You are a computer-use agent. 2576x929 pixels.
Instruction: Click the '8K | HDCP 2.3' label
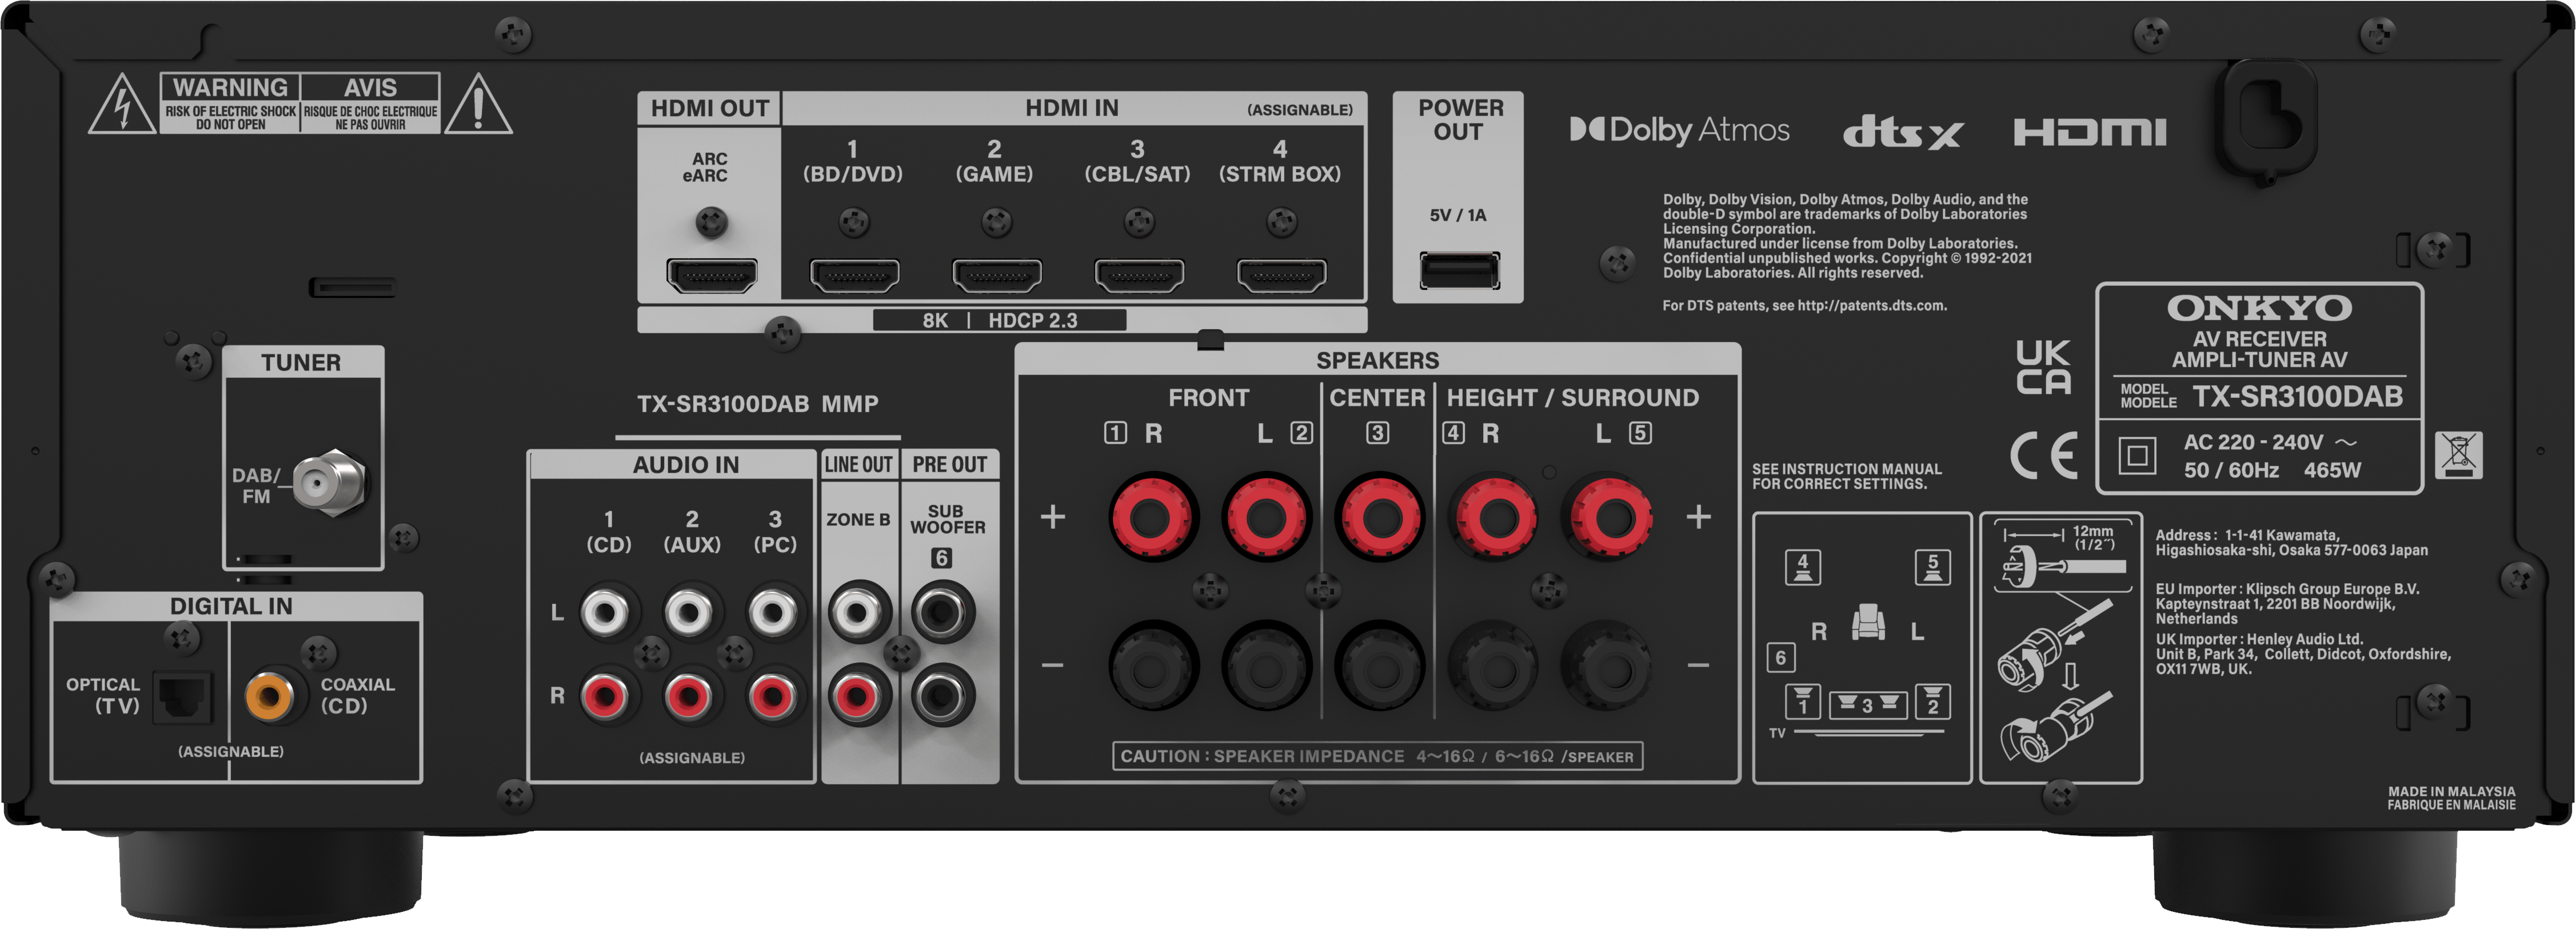999,320
